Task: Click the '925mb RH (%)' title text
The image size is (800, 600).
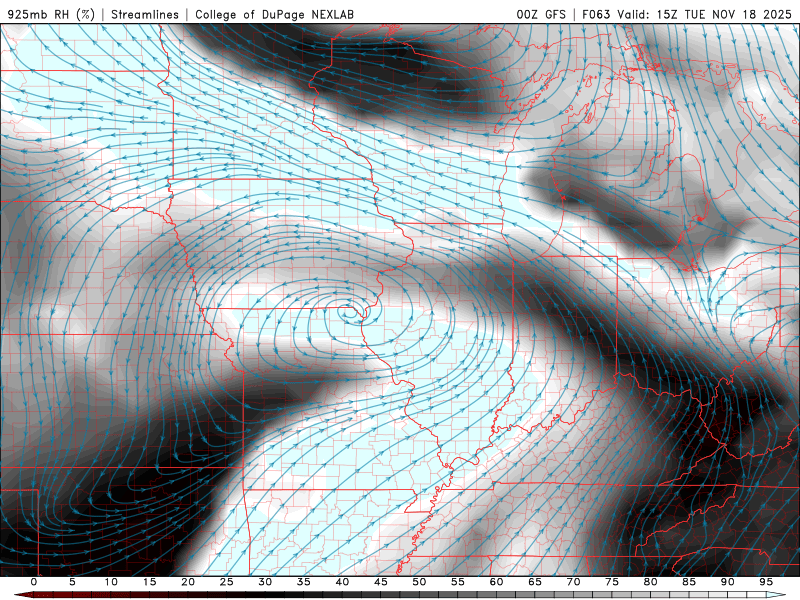Action: click(x=51, y=14)
